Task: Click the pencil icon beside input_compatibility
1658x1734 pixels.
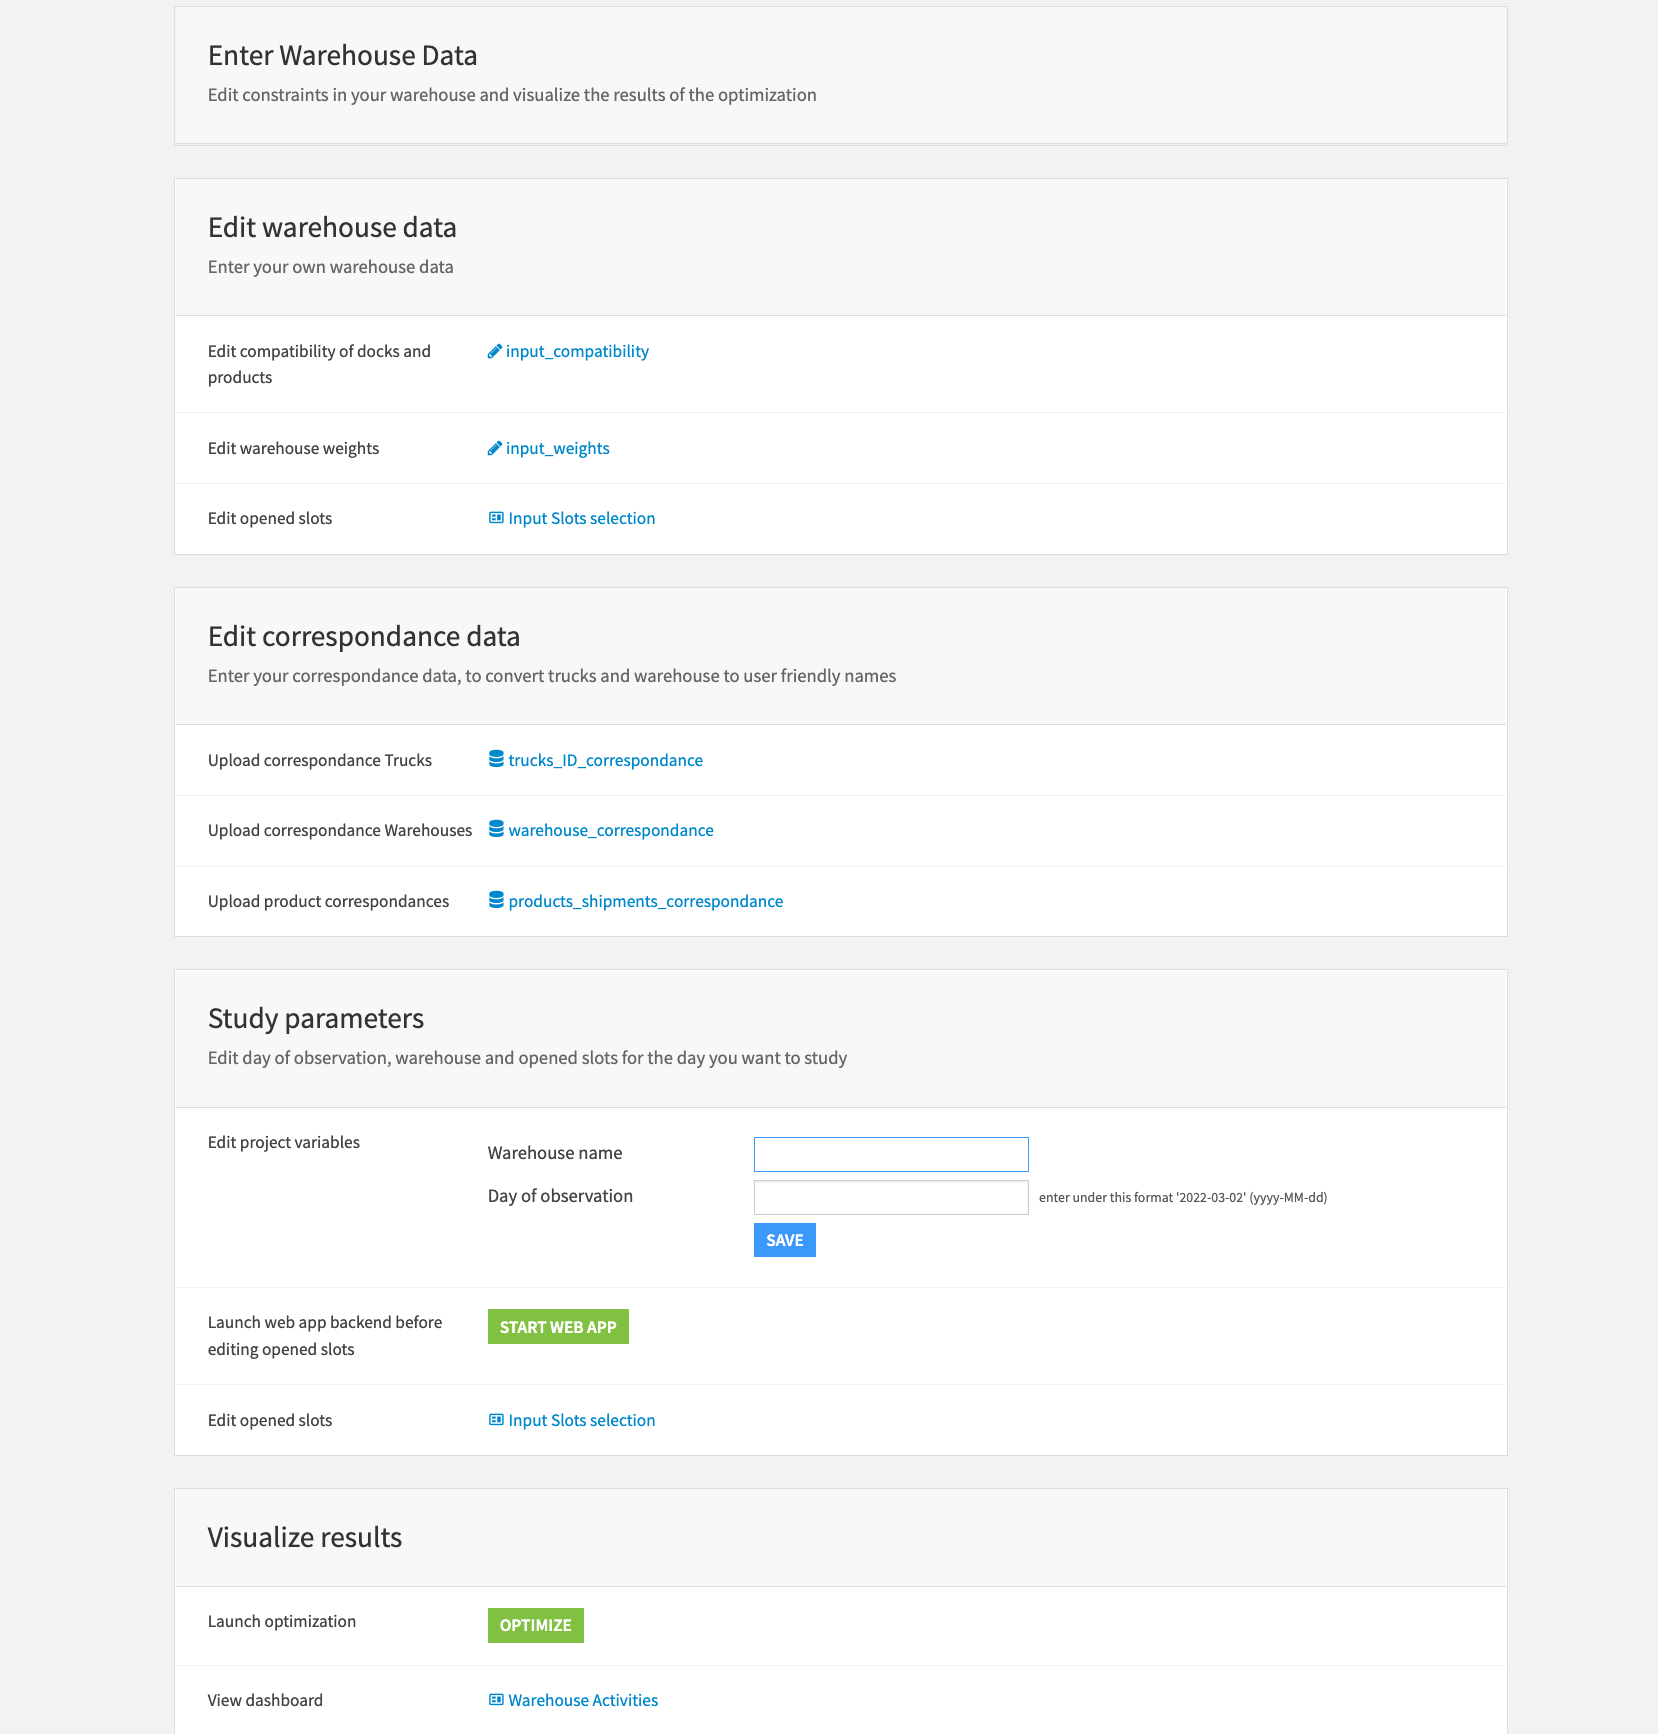Action: pyautogui.click(x=494, y=351)
